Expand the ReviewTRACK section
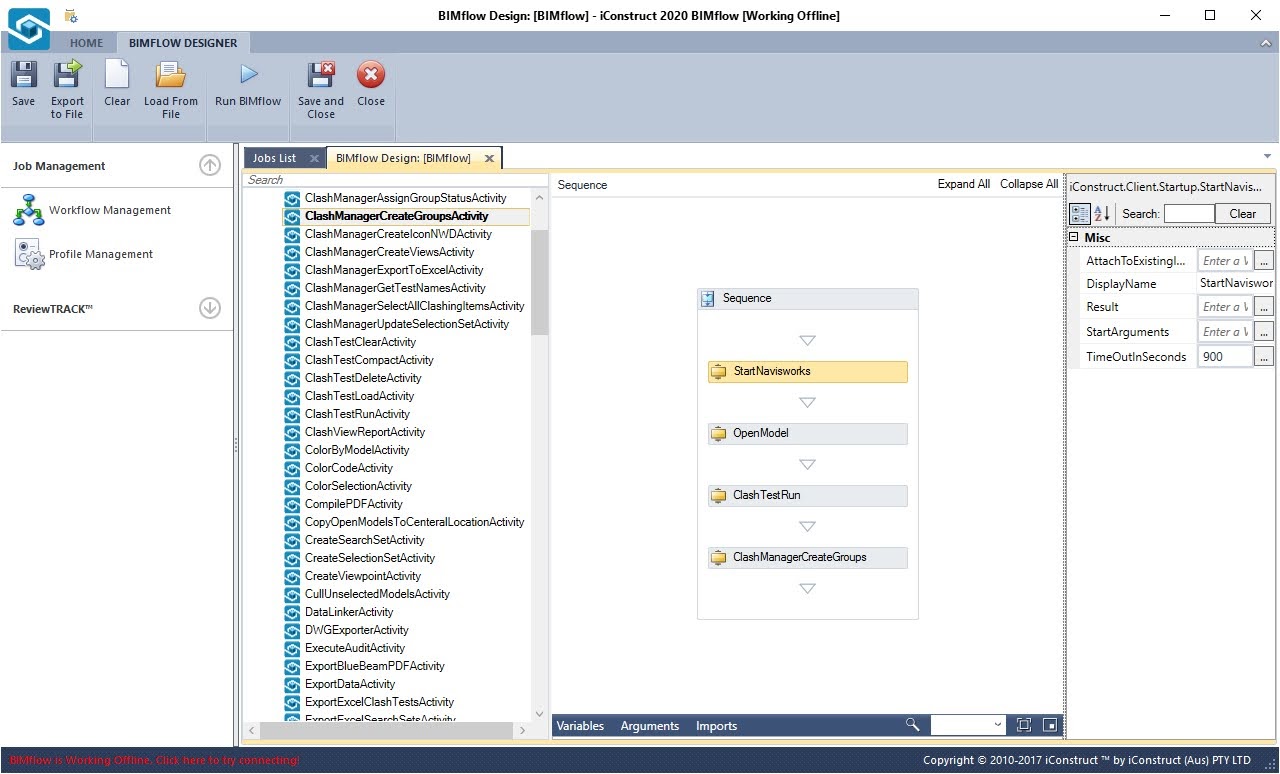 (x=210, y=308)
